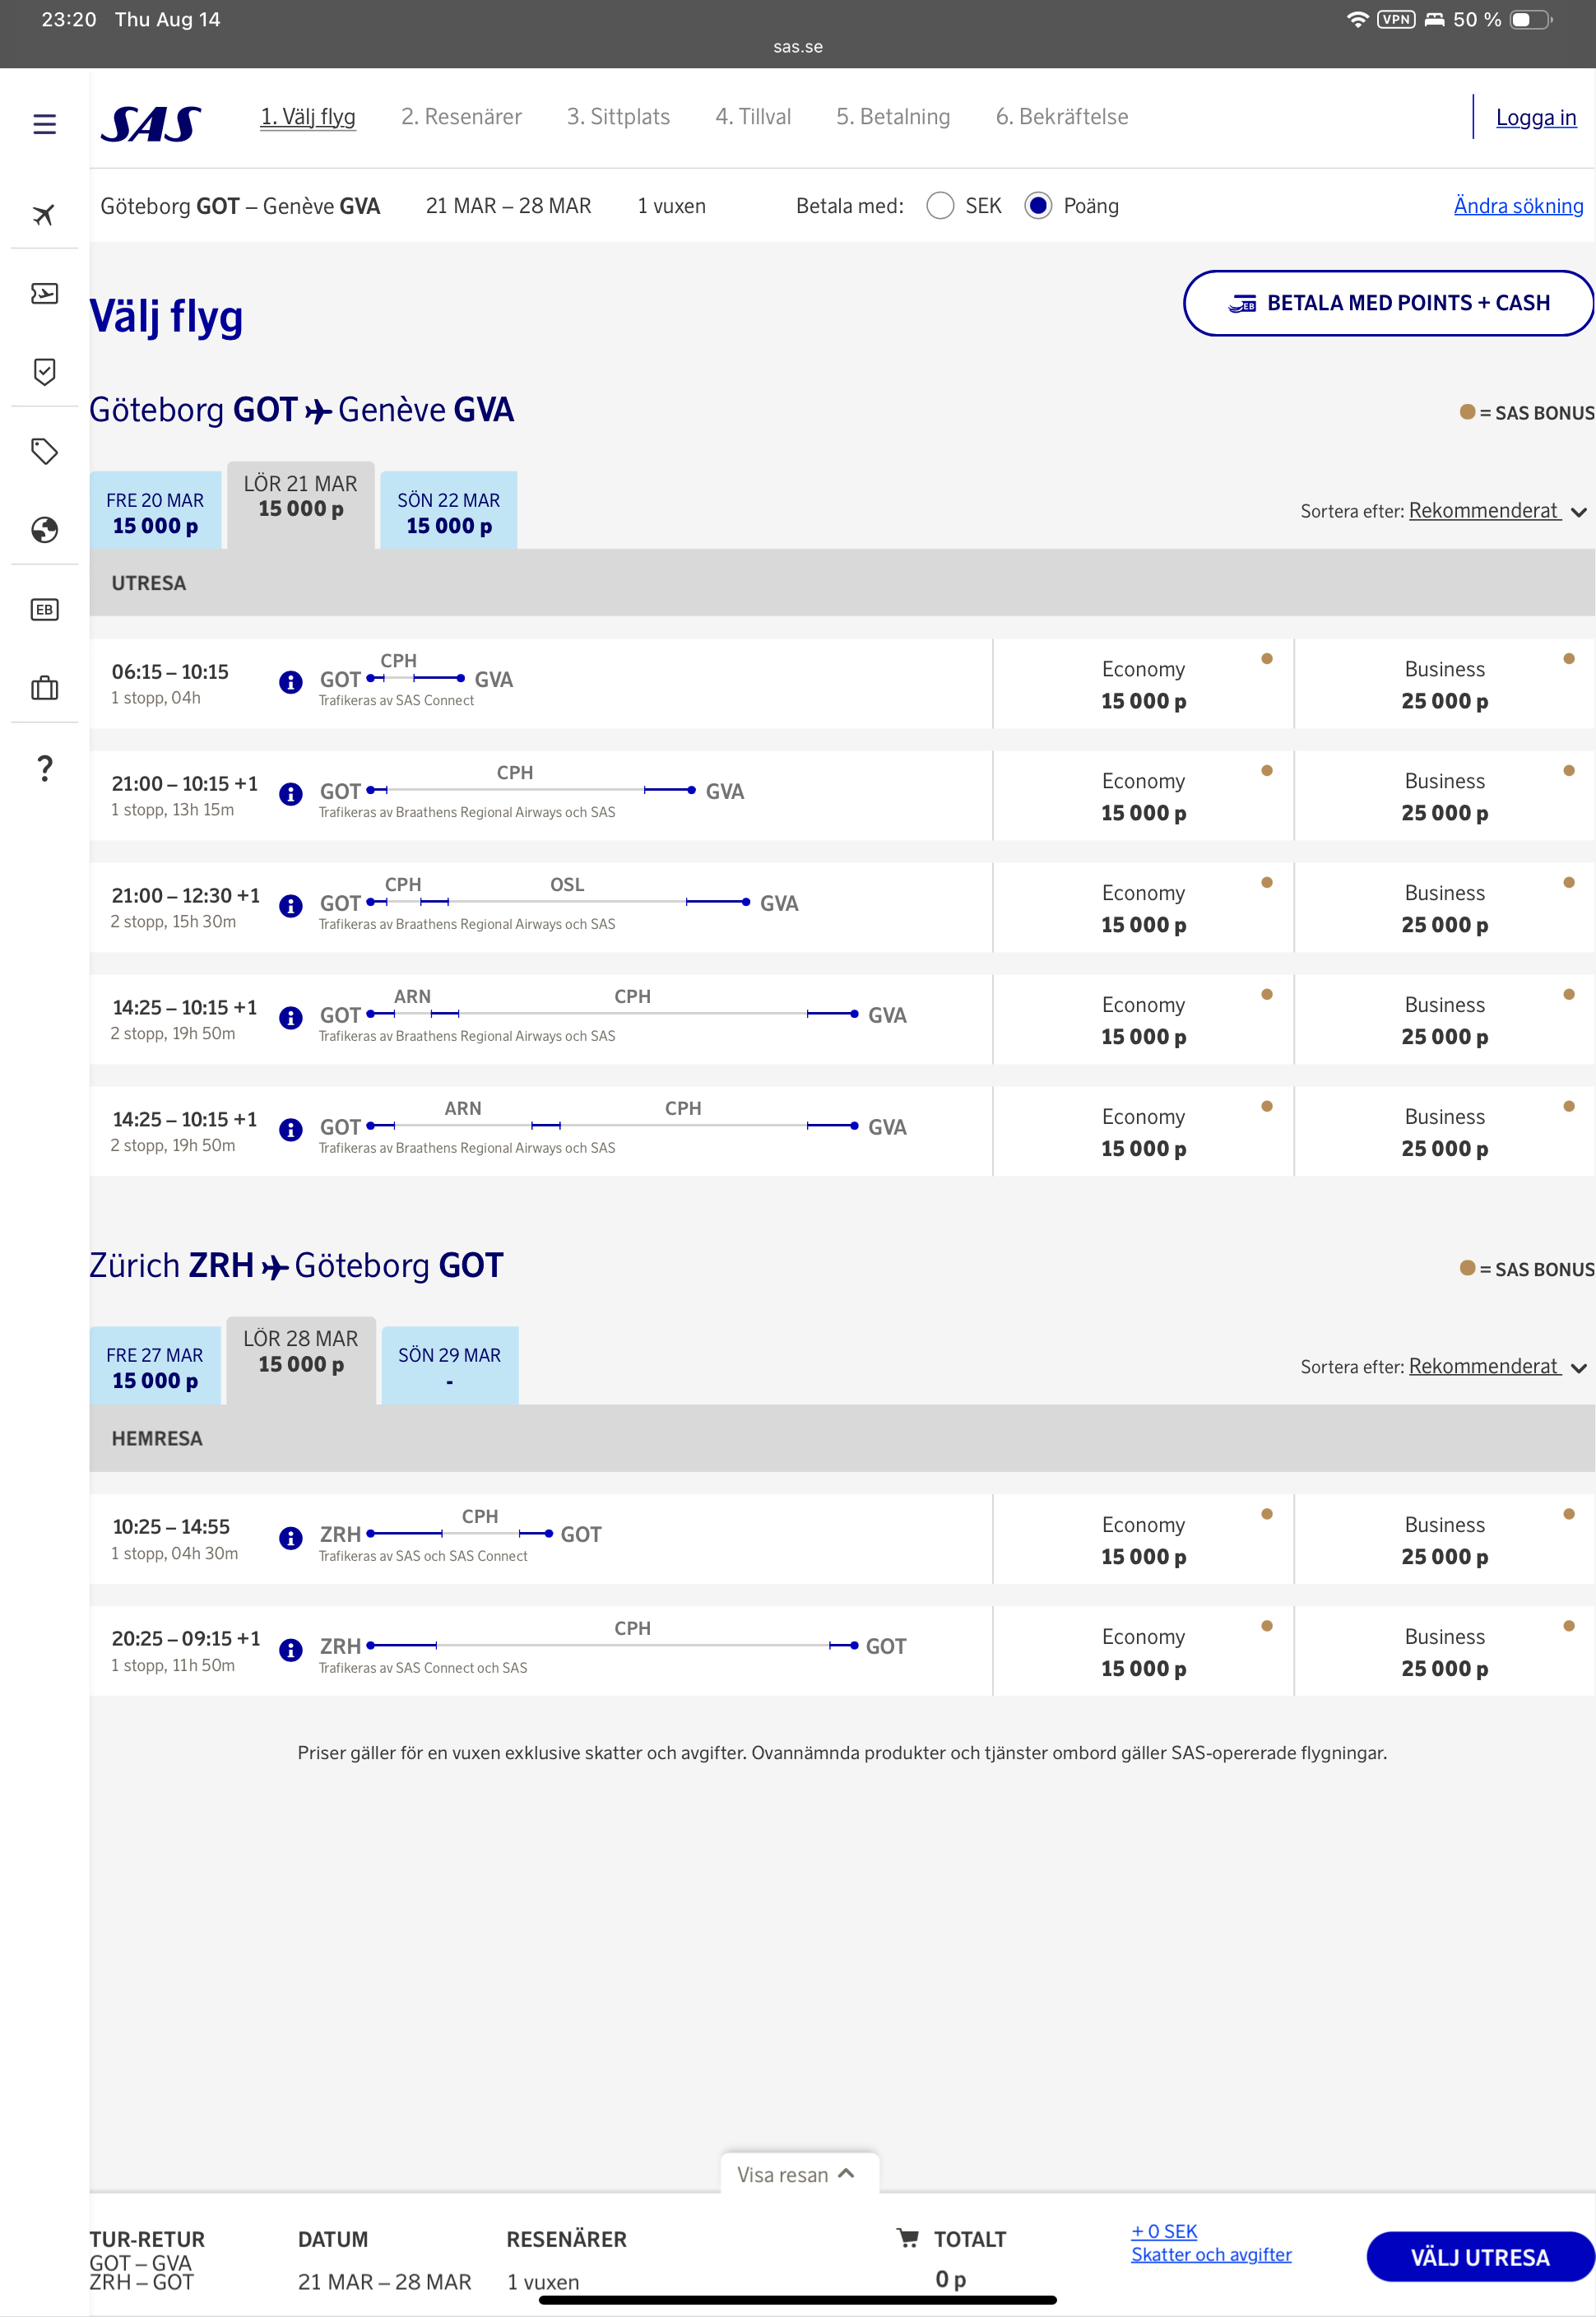Expand the Visa resan panel
This screenshot has width=1596, height=2317.
[x=798, y=2174]
